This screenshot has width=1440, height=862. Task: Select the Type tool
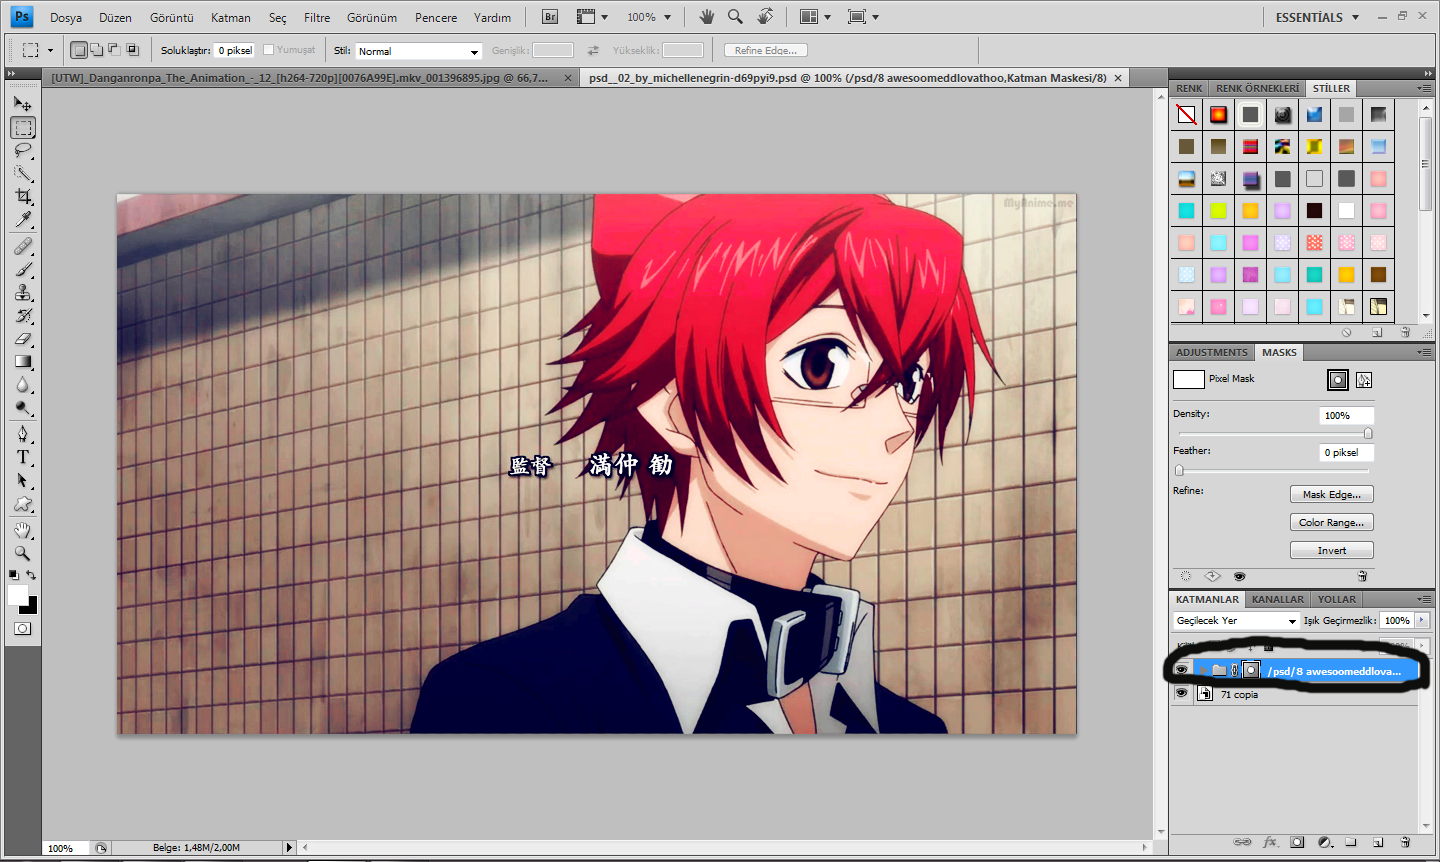pyautogui.click(x=23, y=457)
